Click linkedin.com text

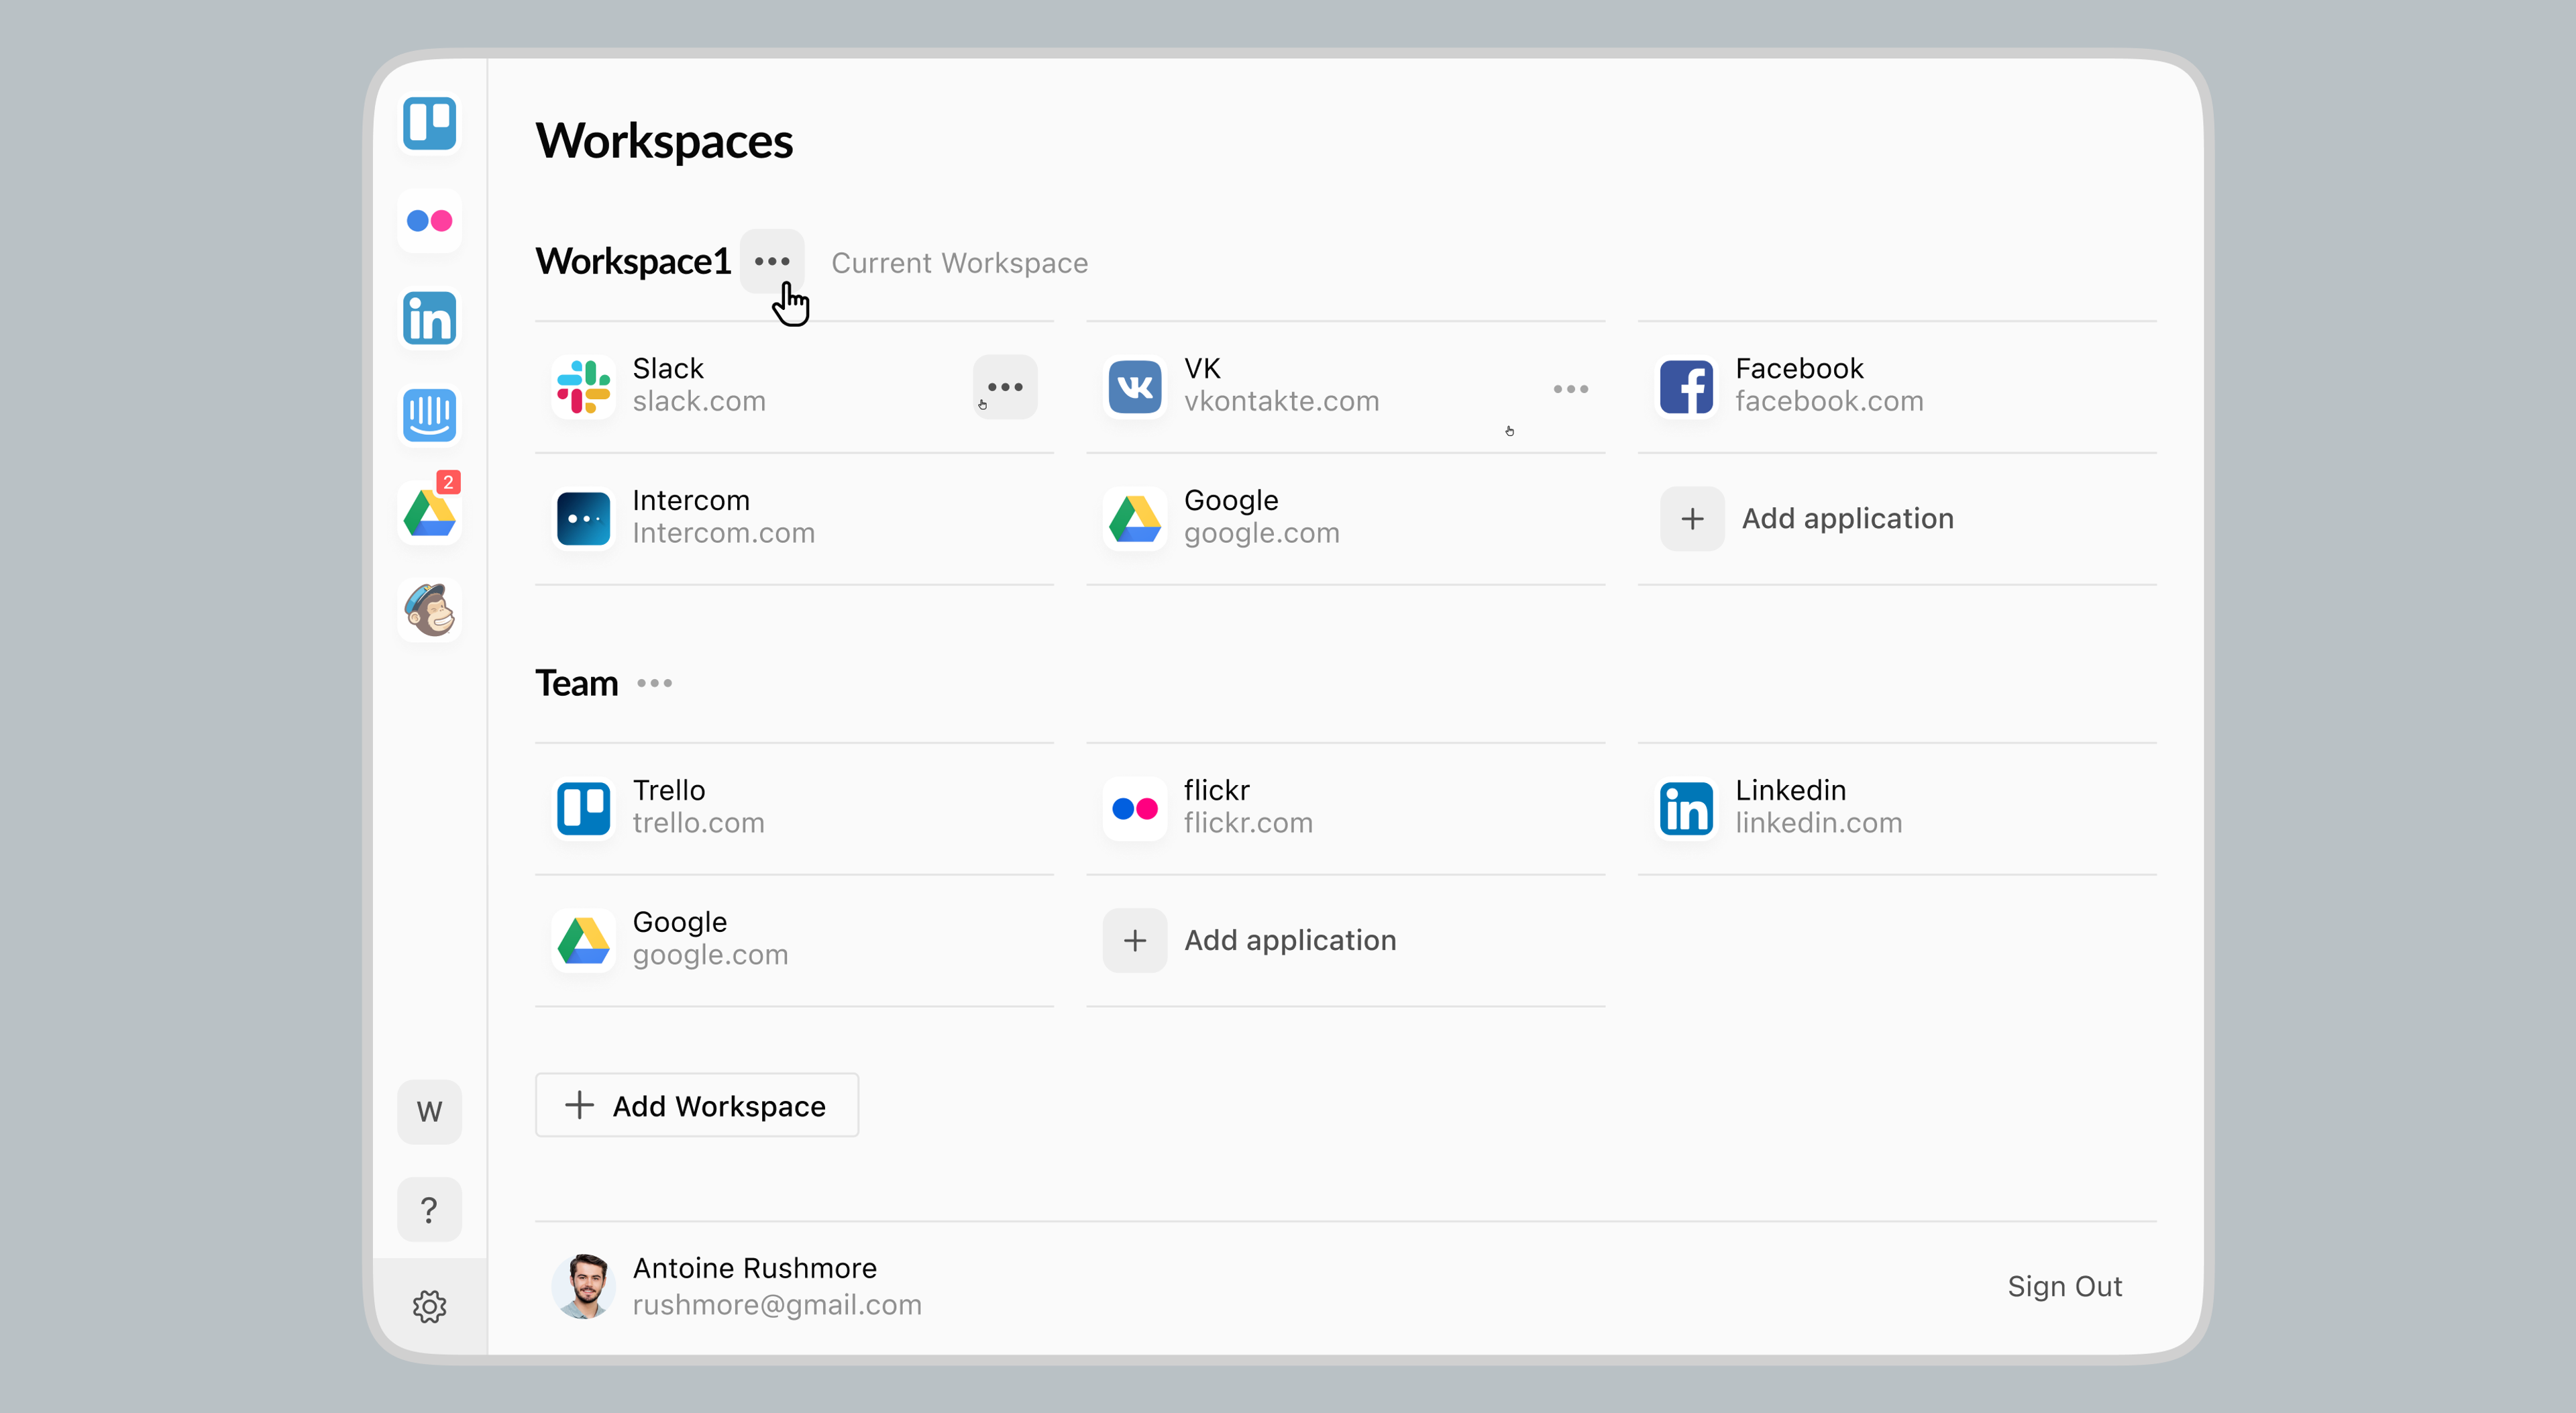pos(1818,824)
